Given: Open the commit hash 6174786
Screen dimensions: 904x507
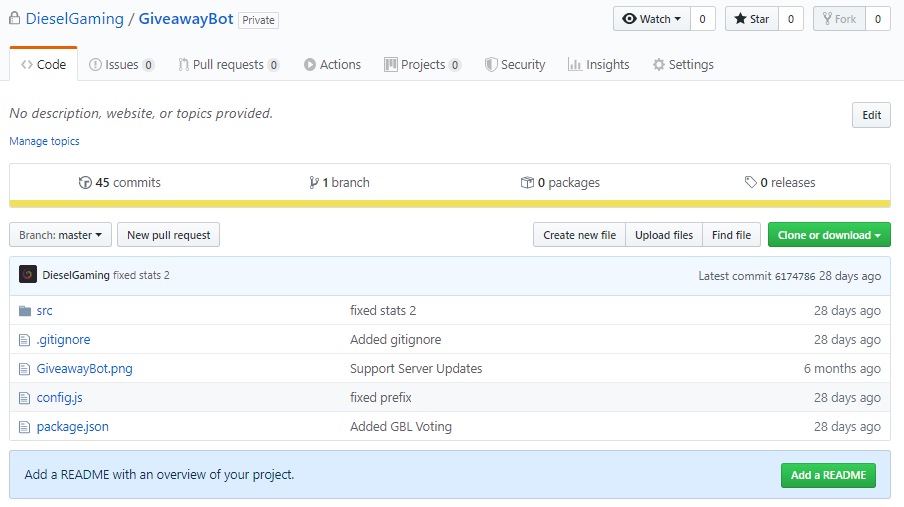Looking at the screenshot, I should pos(794,276).
